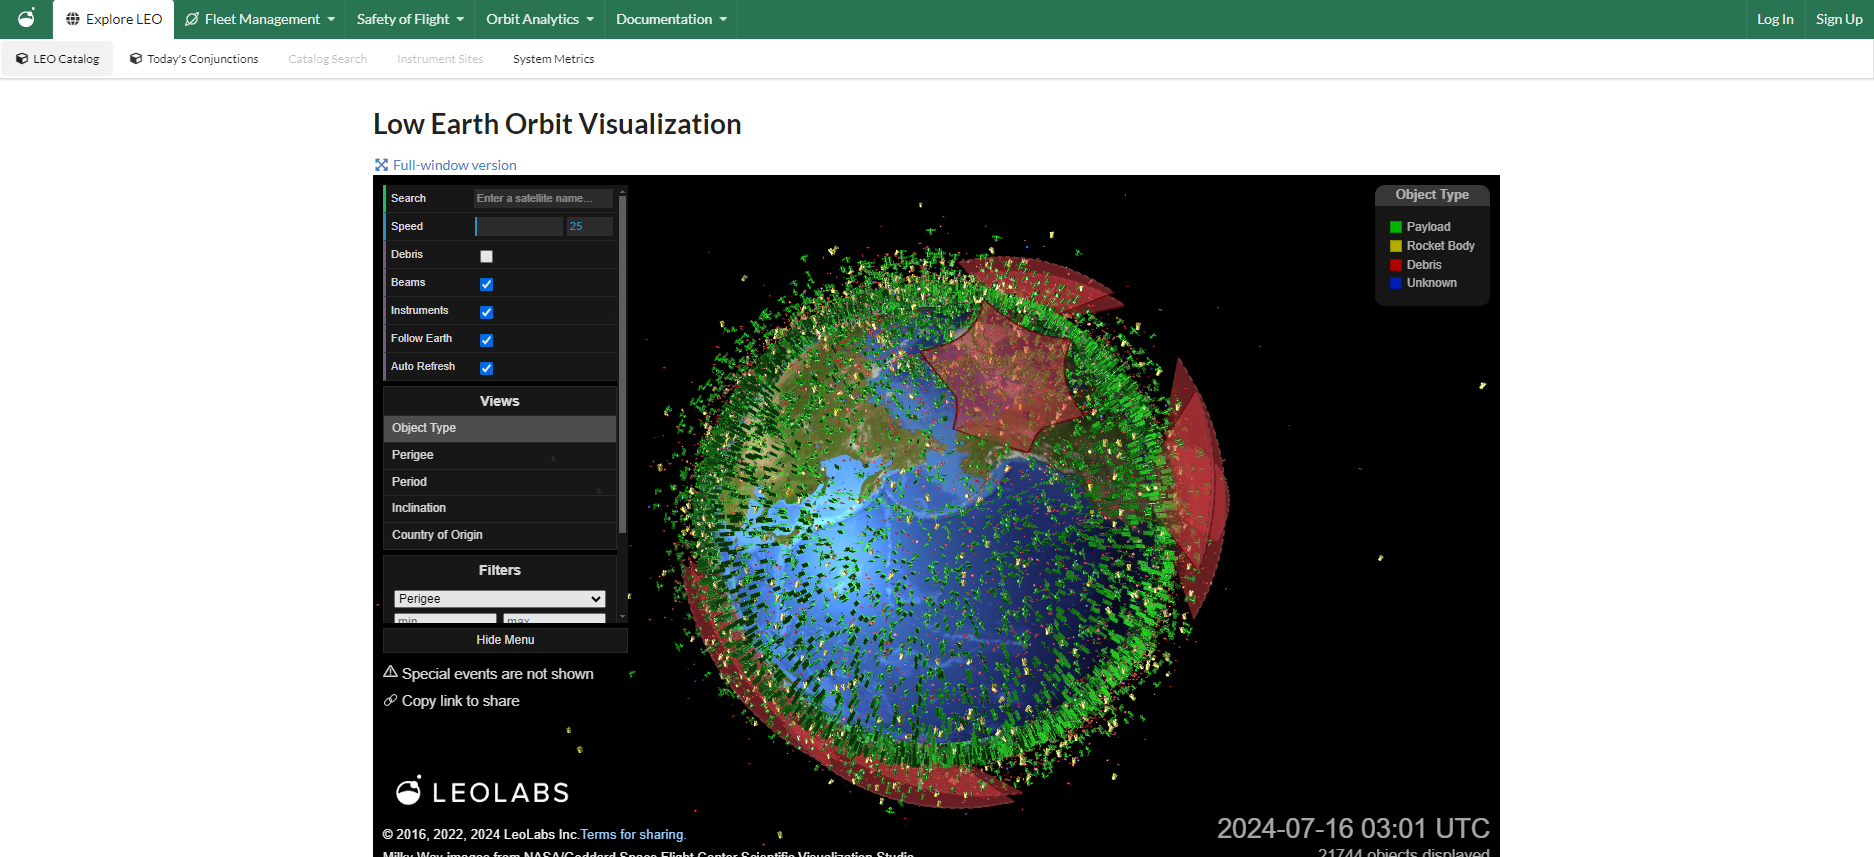Expand the Documentation dropdown

pos(671,19)
